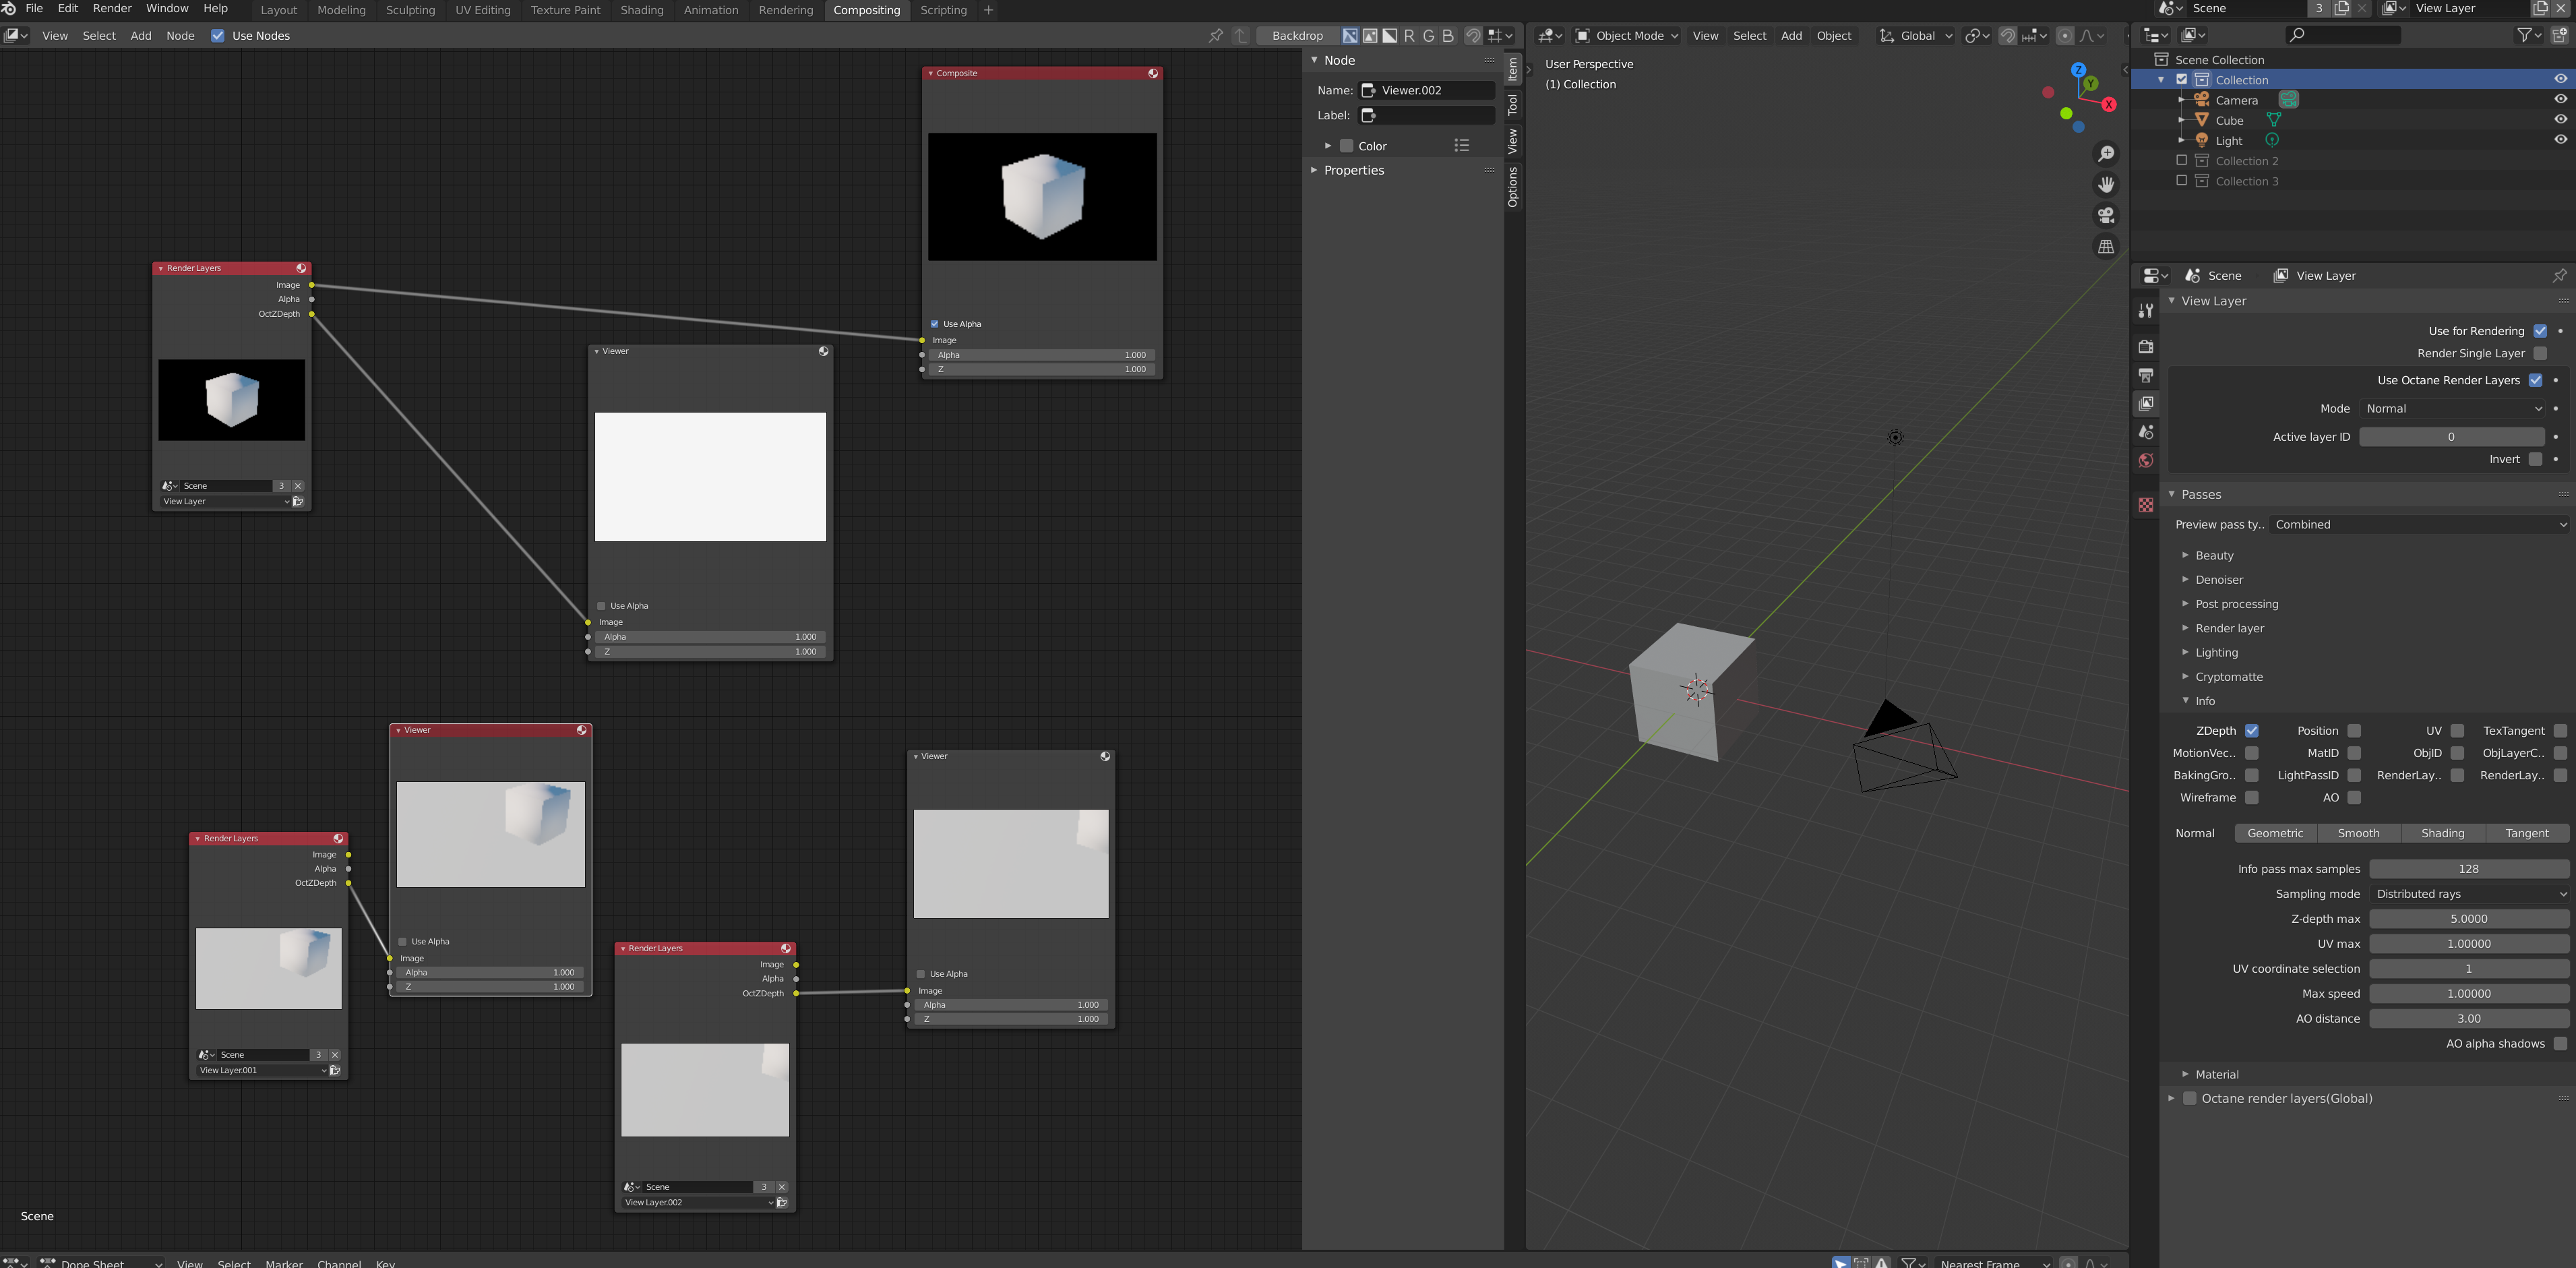Disable the ZDepth pass checkbox
Viewport: 2576px width, 1268px height.
pyautogui.click(x=2251, y=731)
